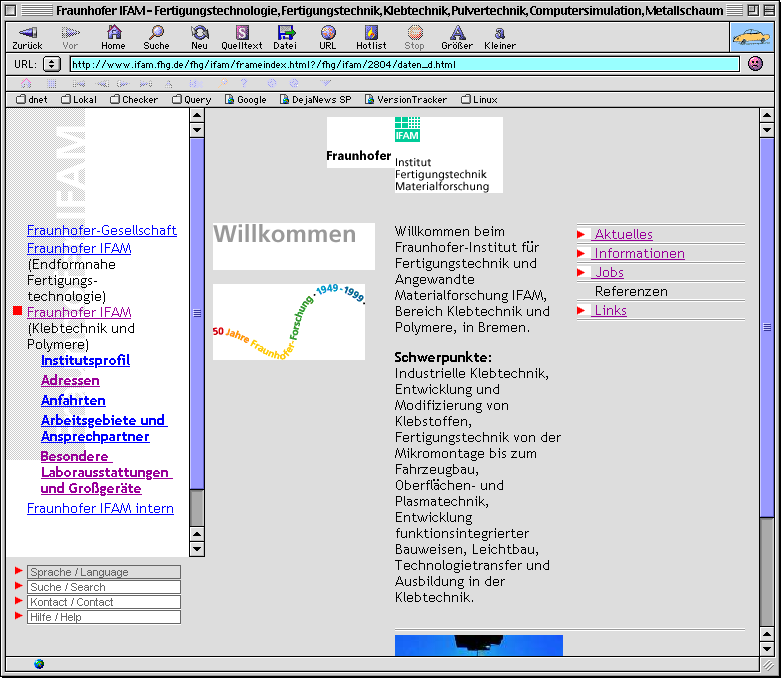Viewport: 781px width, 678px height.
Task: View page source via Quelltext icon
Action: pyautogui.click(x=242, y=38)
